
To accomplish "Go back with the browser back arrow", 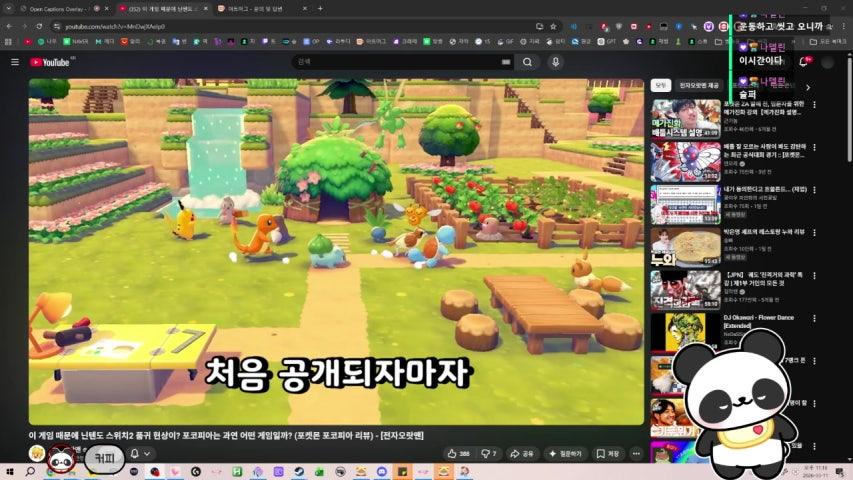I will pyautogui.click(x=9, y=26).
